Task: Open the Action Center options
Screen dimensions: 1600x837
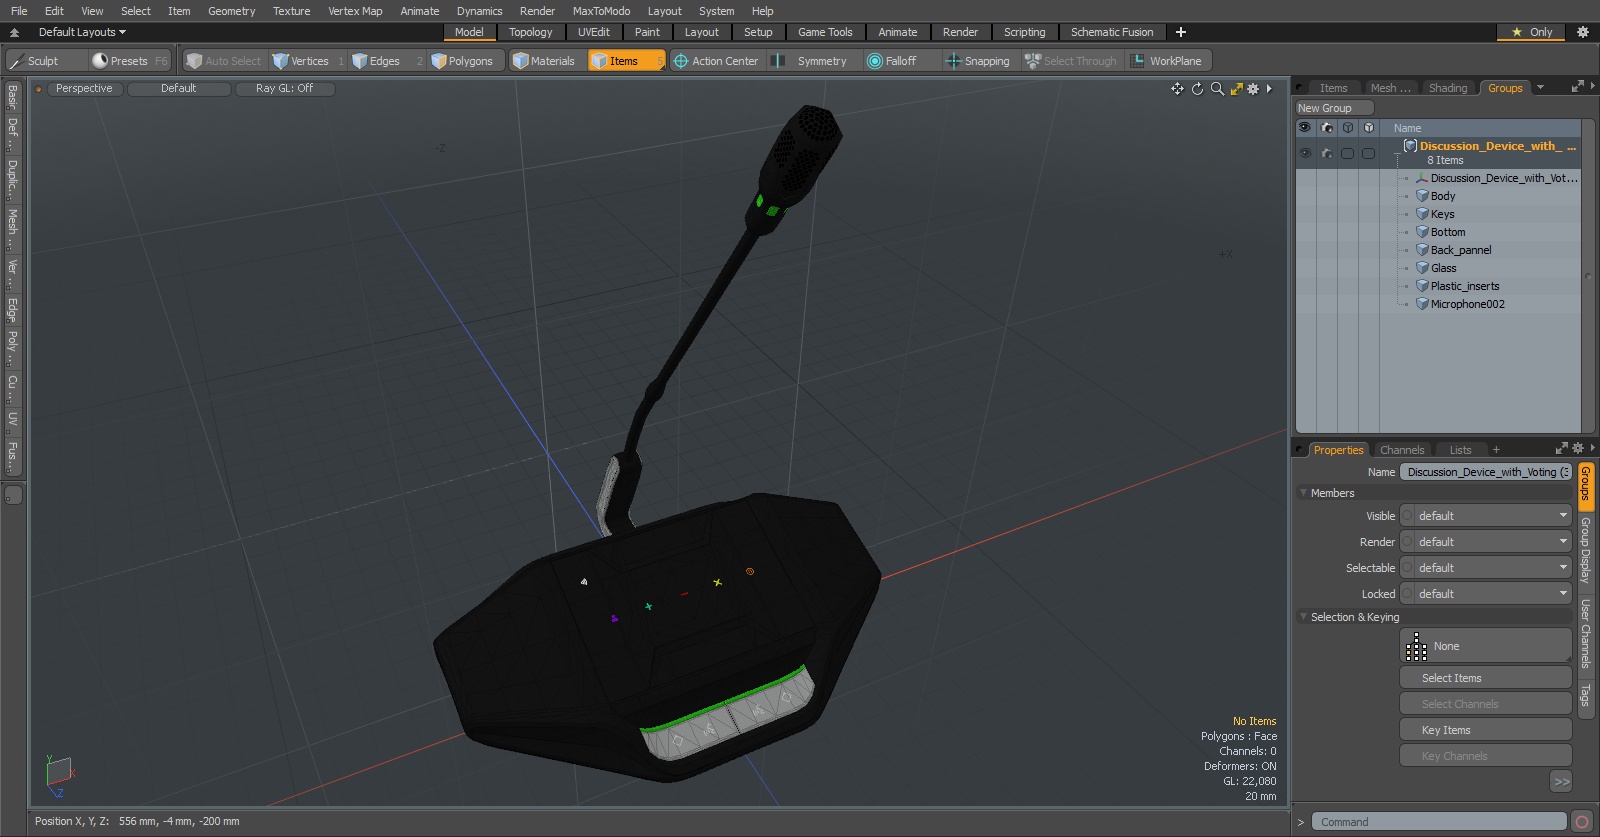Action: (716, 61)
